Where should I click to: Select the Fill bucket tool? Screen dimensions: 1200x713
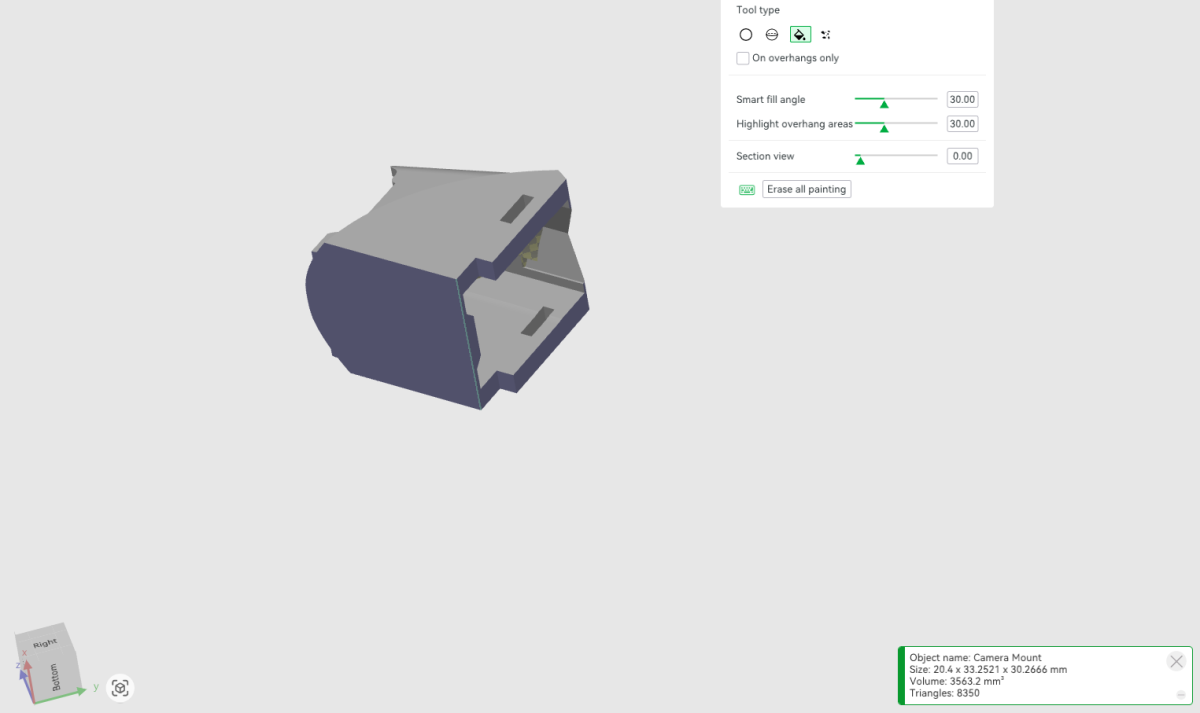pyautogui.click(x=800, y=35)
